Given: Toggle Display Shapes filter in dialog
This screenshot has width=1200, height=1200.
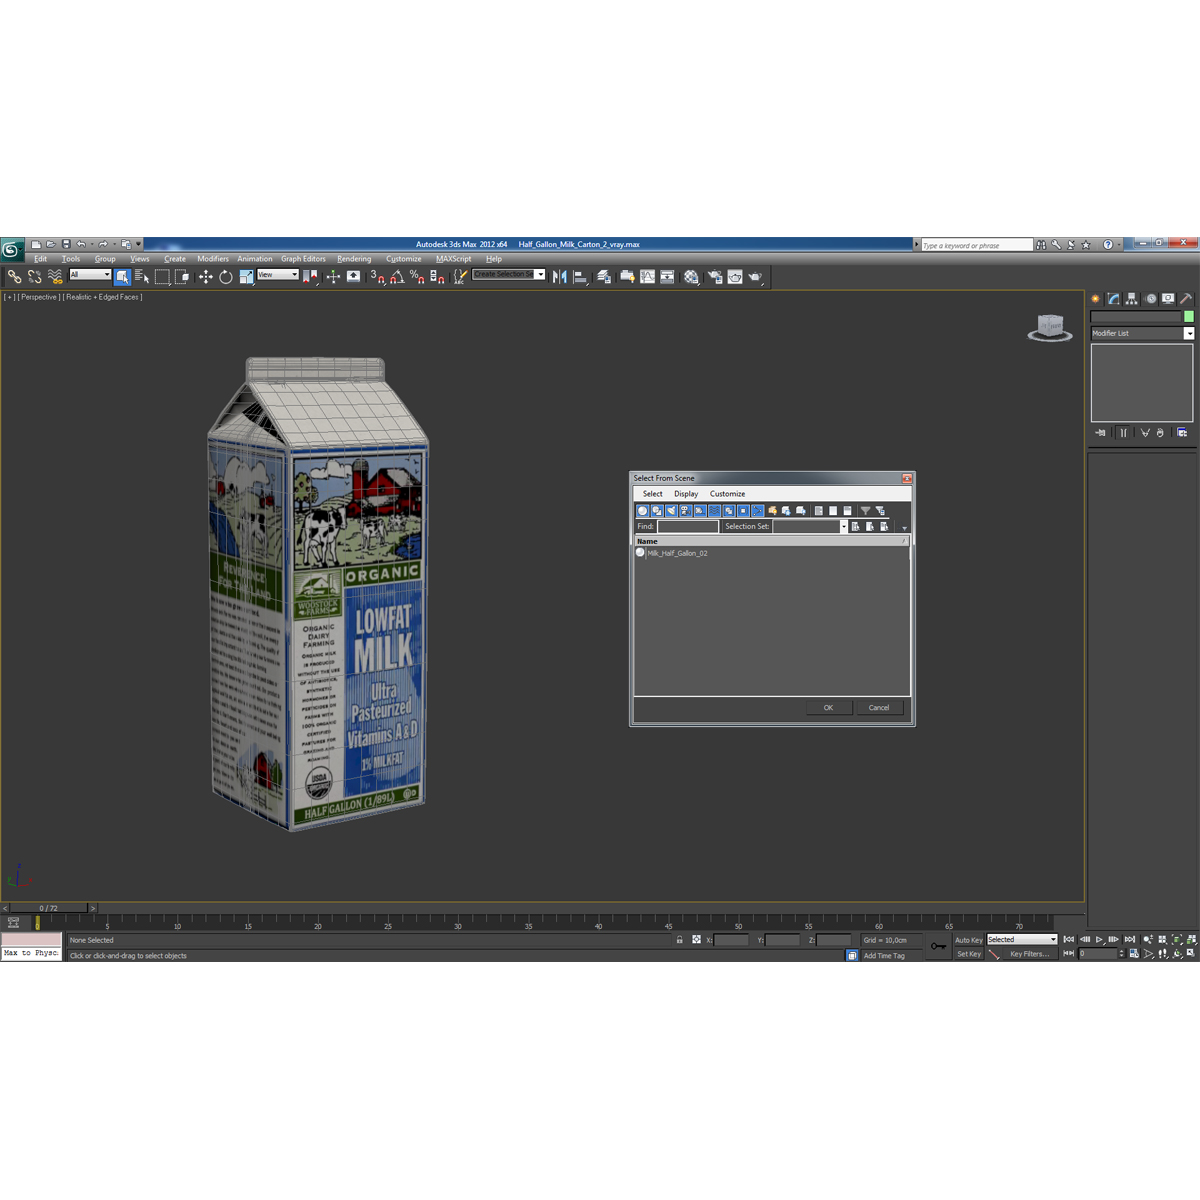Looking at the screenshot, I should [657, 510].
